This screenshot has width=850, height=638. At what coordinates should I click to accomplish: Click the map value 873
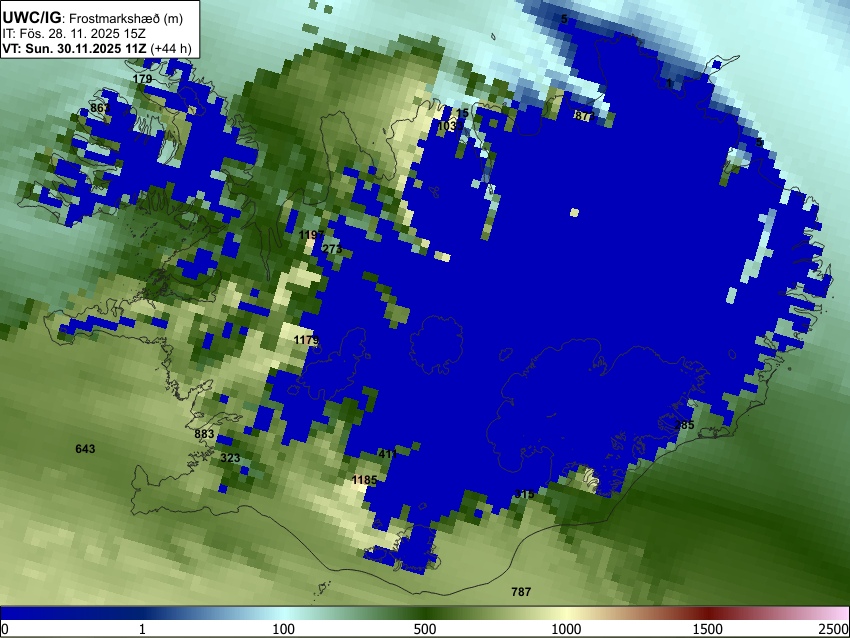pos(584,116)
